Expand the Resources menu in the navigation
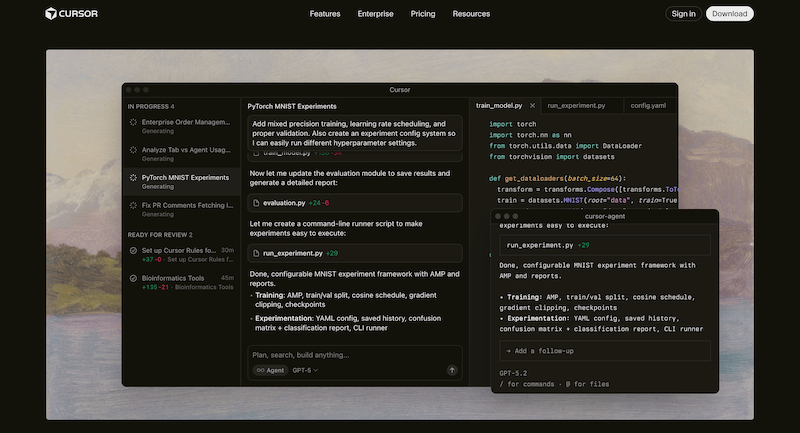 pyautogui.click(x=471, y=14)
